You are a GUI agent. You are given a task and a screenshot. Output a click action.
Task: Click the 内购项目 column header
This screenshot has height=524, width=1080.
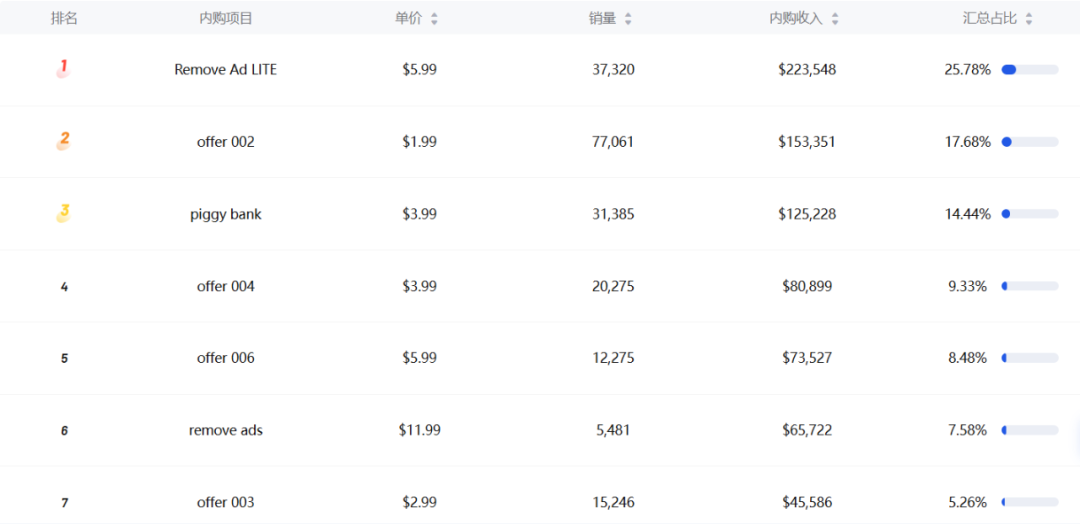coord(226,18)
